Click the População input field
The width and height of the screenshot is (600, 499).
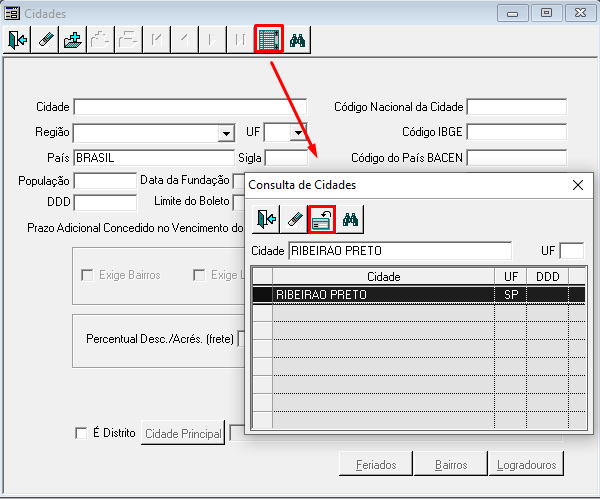[x=105, y=181]
